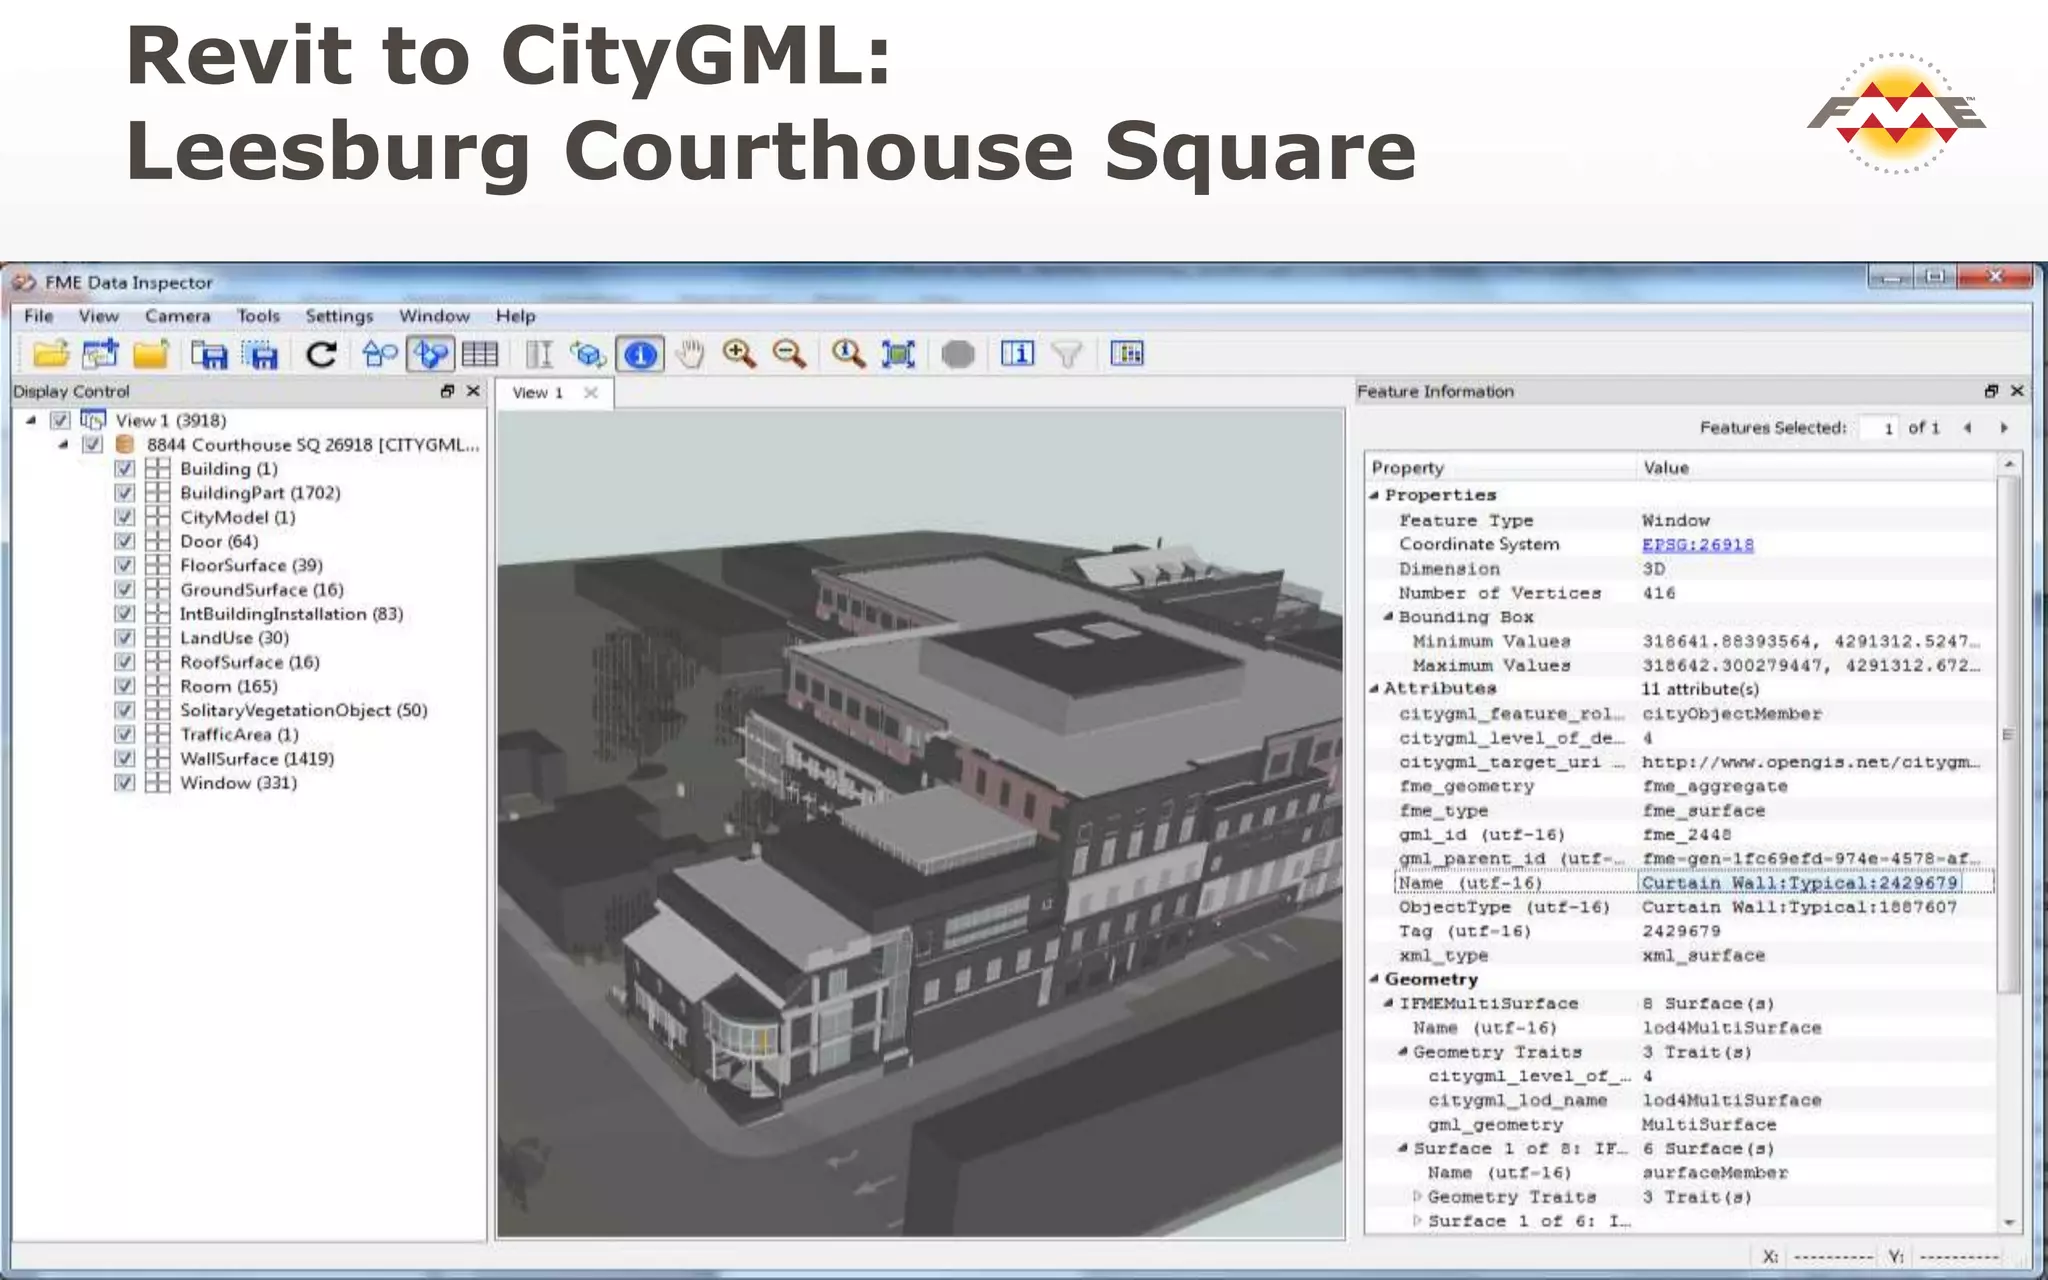Uncheck the FloorSurface (39) layer
The height and width of the screenshot is (1280, 2048).
coord(124,565)
